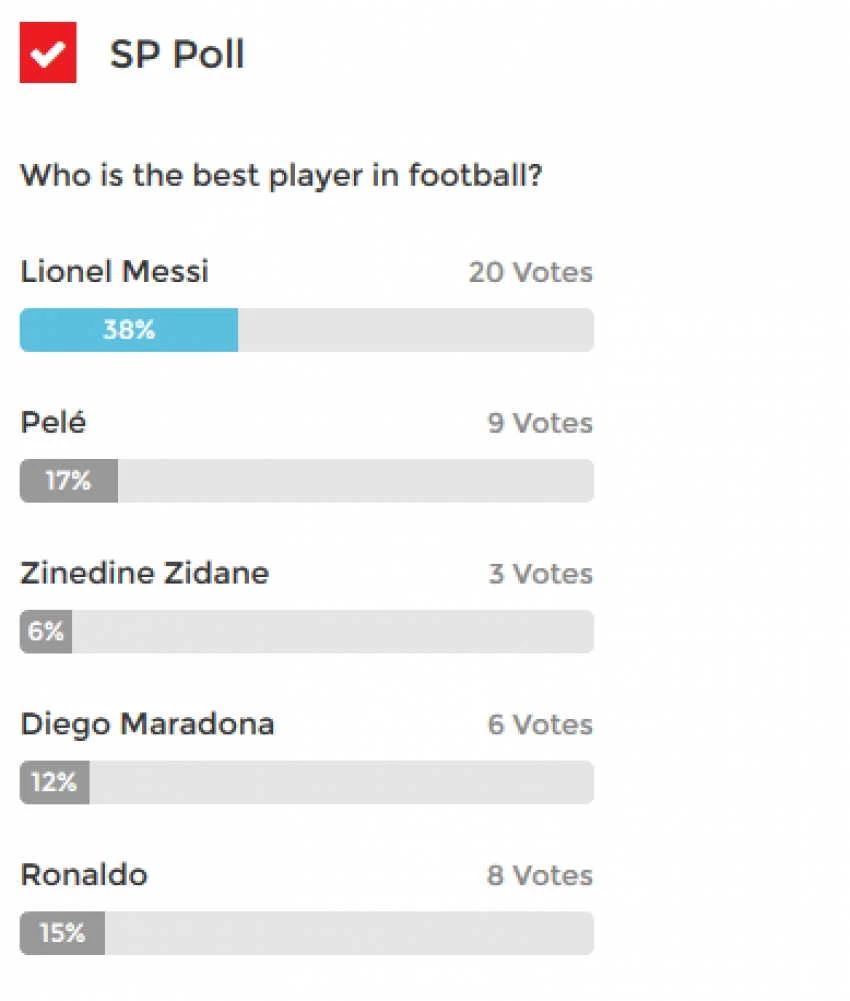Click the 15% bar for Ronaldo
Viewport: 850px width, 1001px height.
tap(63, 933)
